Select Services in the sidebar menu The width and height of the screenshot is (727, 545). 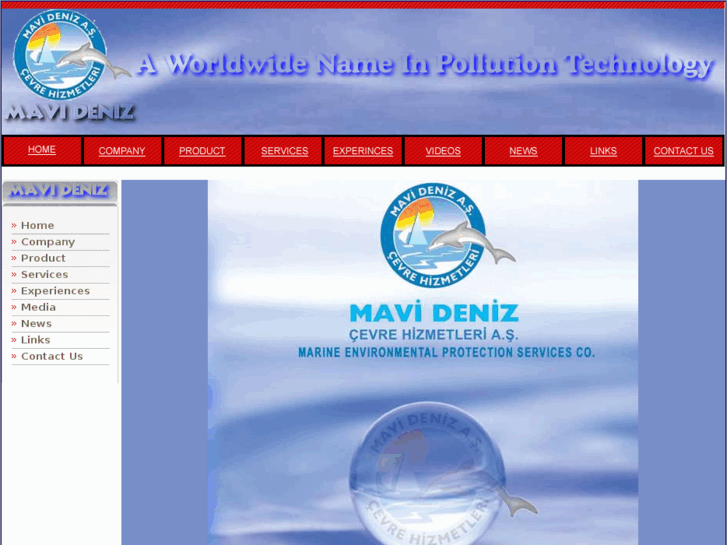(45, 275)
